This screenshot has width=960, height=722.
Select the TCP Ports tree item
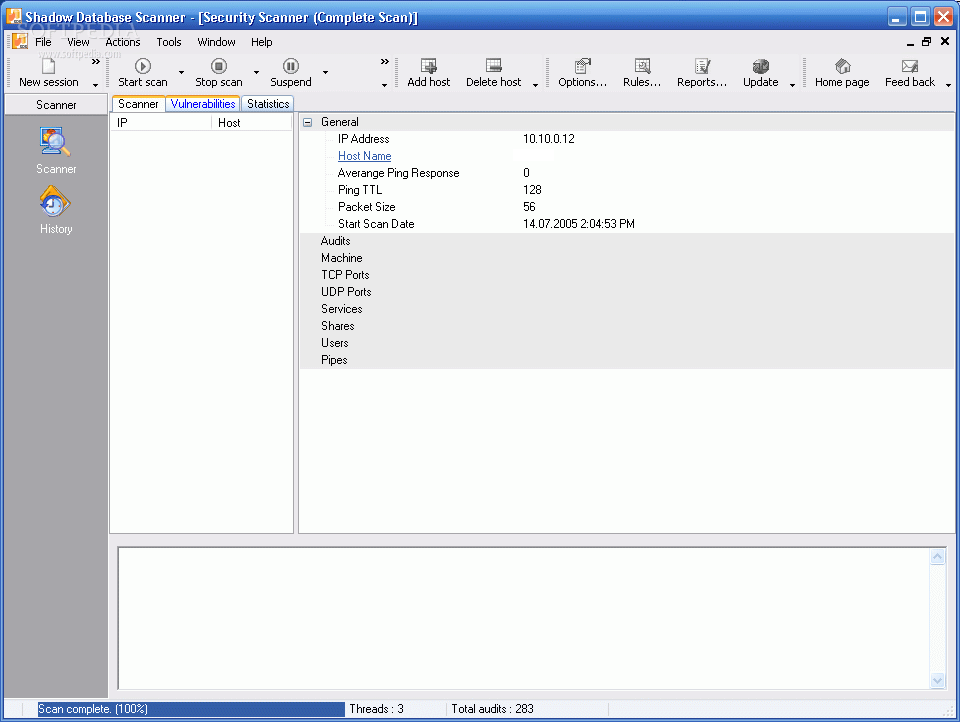click(x=345, y=275)
